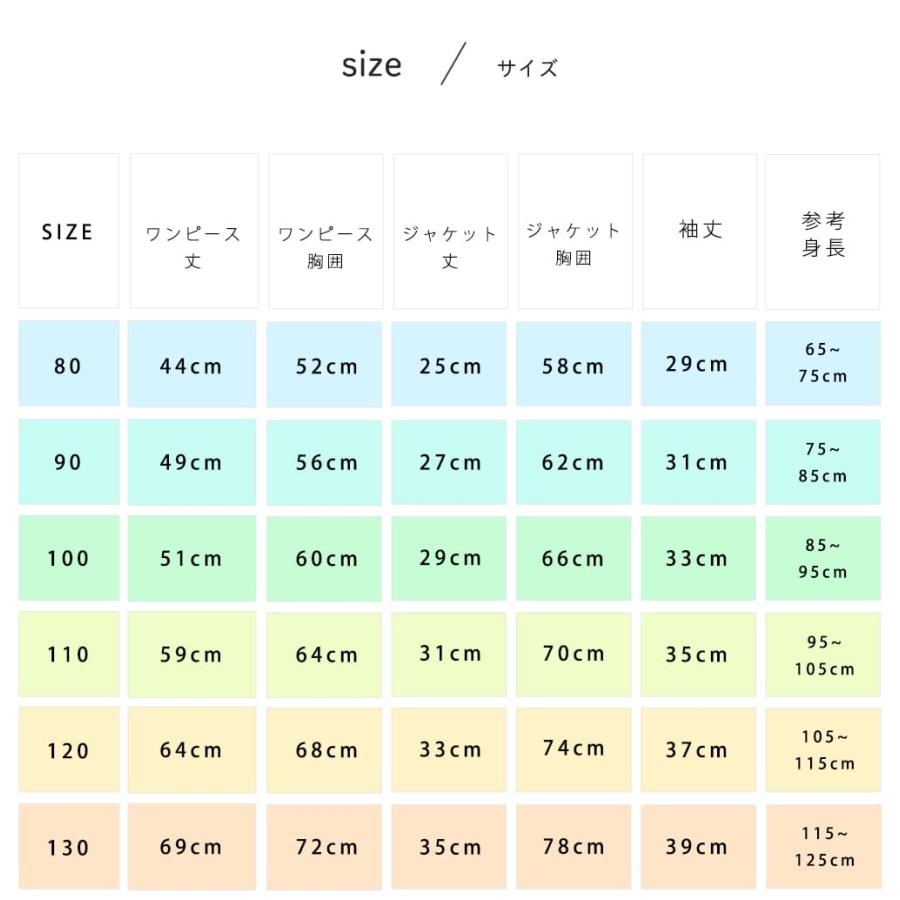900x900 pixels.
Task: Select the 66cm jacket chest cell
Action: (x=574, y=558)
